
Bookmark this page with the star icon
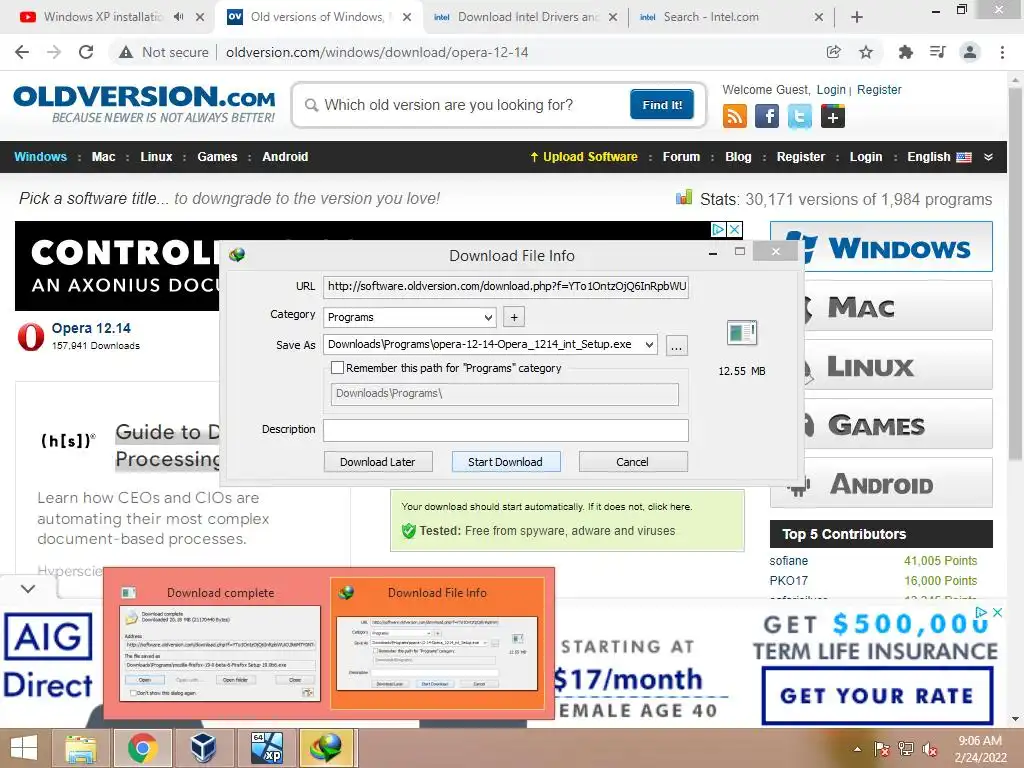click(866, 52)
